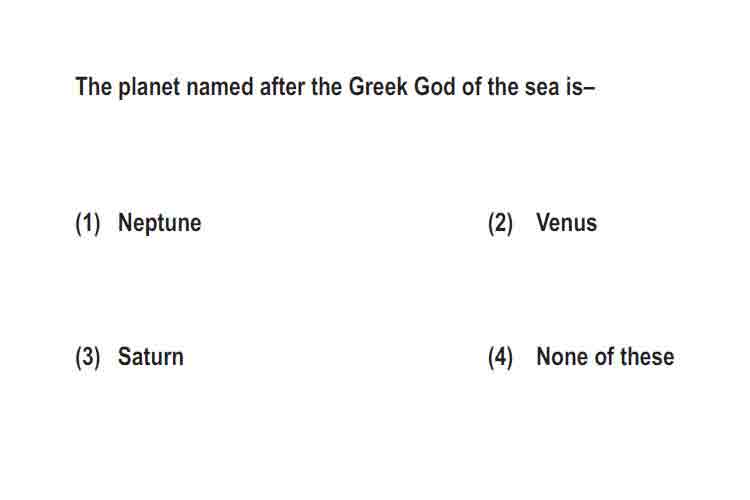Click the (4) option number label
The height and width of the screenshot is (500, 750).
coord(500,357)
